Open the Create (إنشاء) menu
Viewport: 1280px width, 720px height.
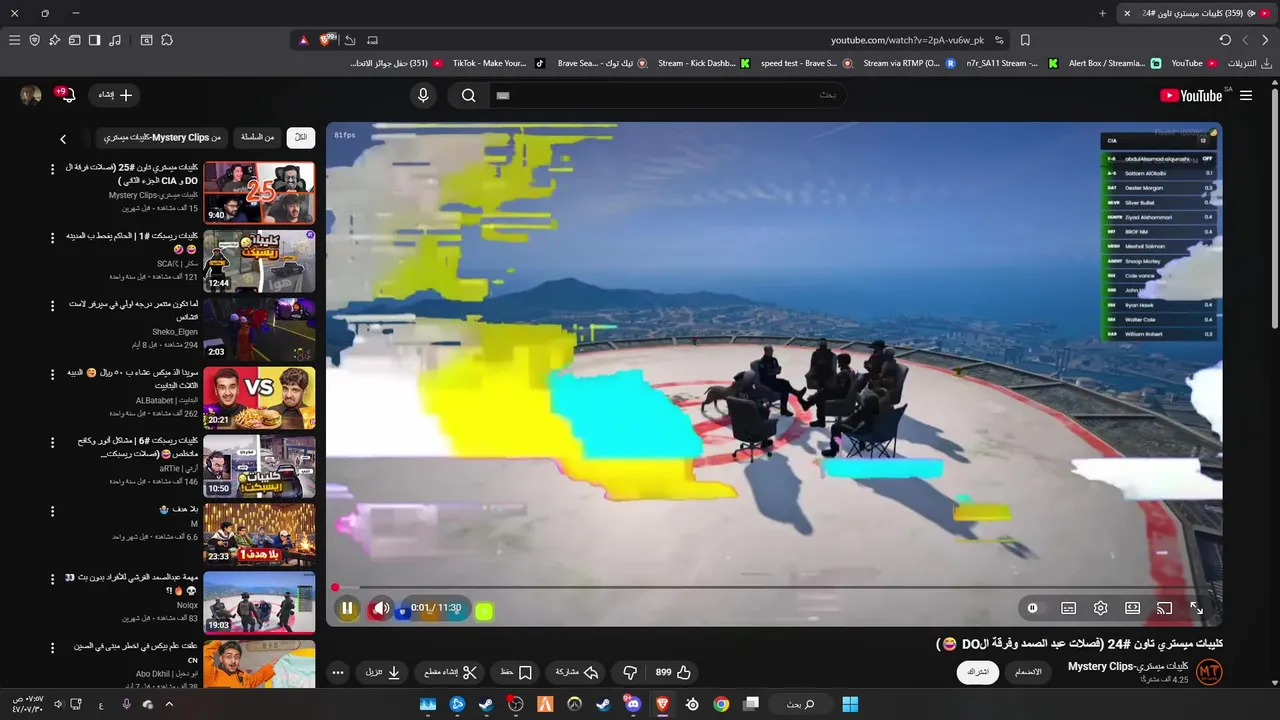tap(114, 95)
